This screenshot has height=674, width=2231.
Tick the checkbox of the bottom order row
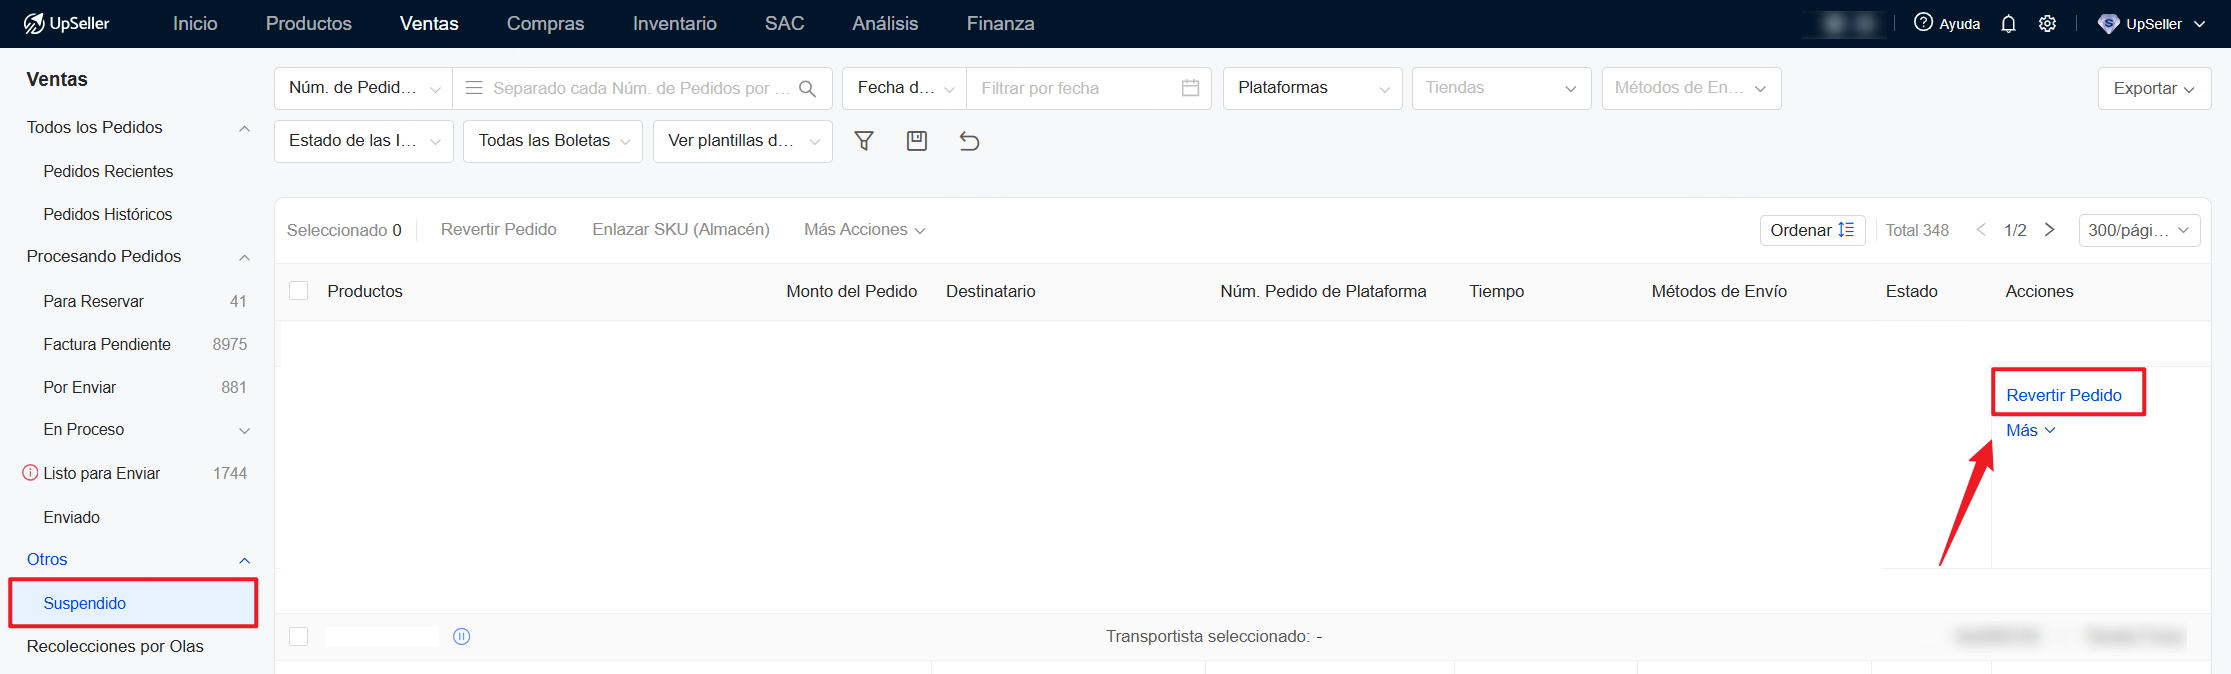click(x=298, y=636)
